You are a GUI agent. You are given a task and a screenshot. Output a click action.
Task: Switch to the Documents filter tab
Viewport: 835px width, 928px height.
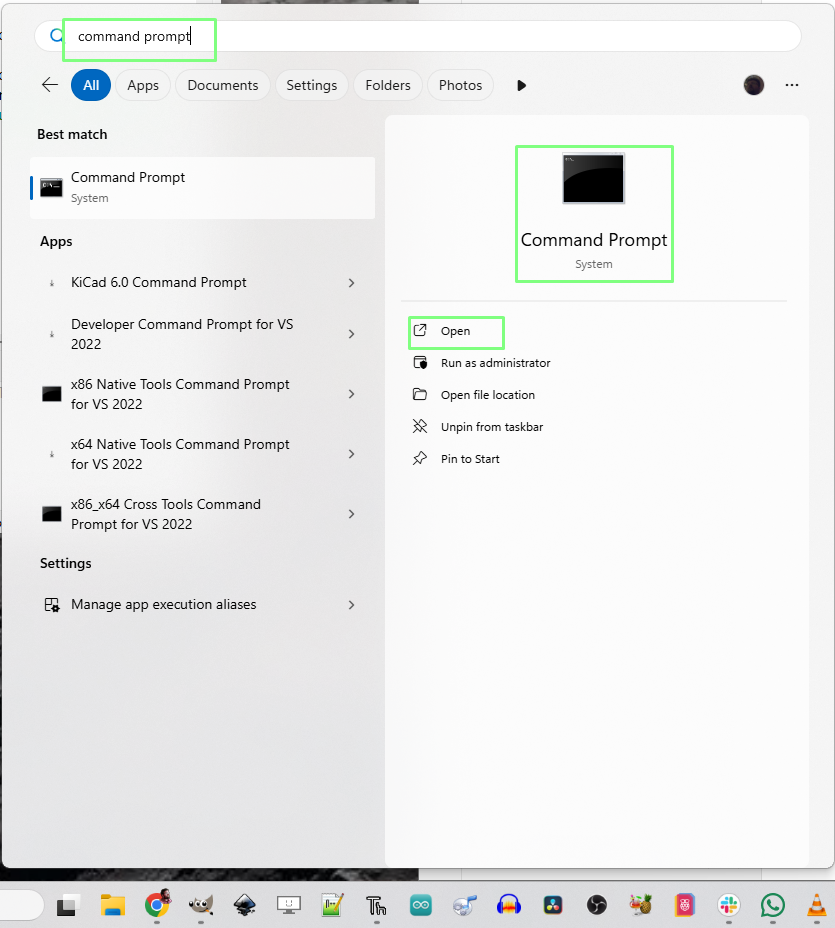(x=223, y=85)
